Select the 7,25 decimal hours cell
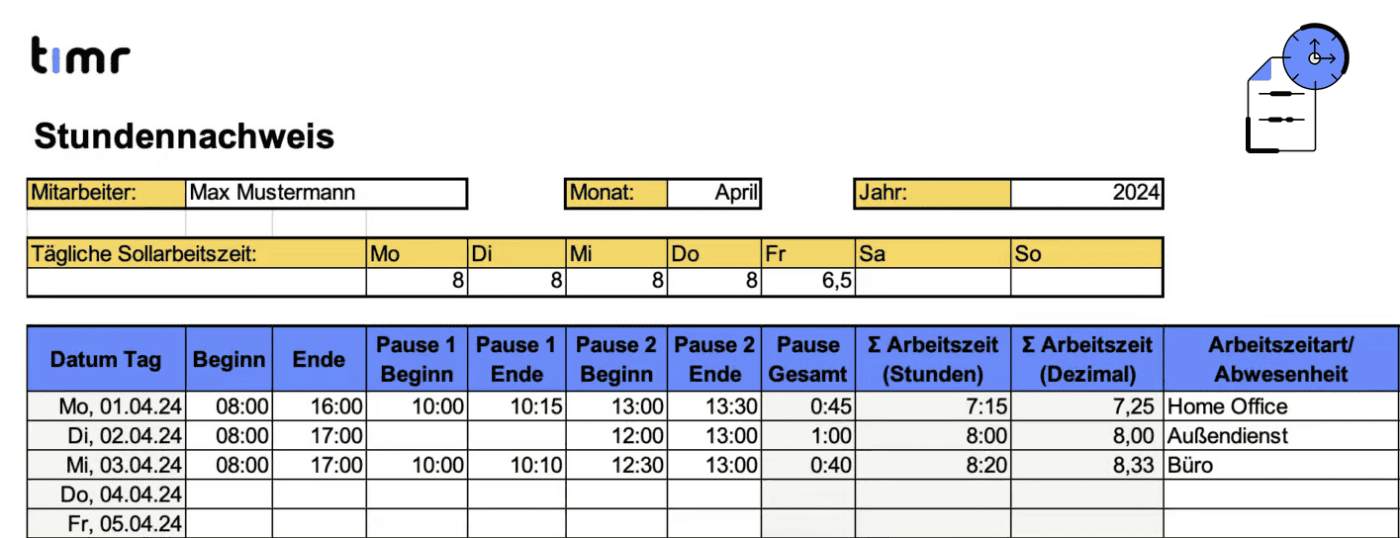This screenshot has width=1400, height=538. 1087,407
